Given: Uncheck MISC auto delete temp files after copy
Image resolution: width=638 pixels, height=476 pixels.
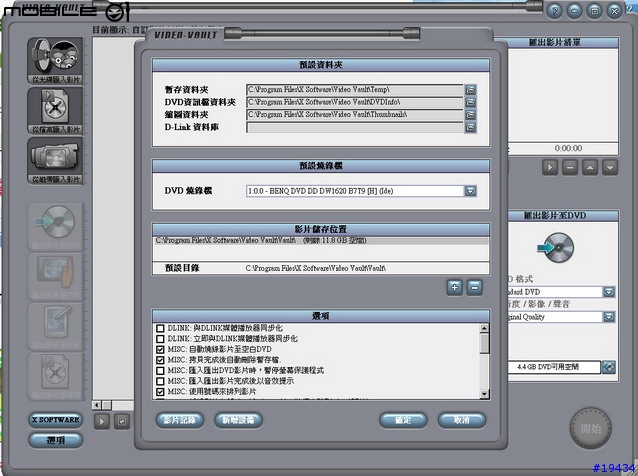Looking at the screenshot, I should click(x=160, y=360).
